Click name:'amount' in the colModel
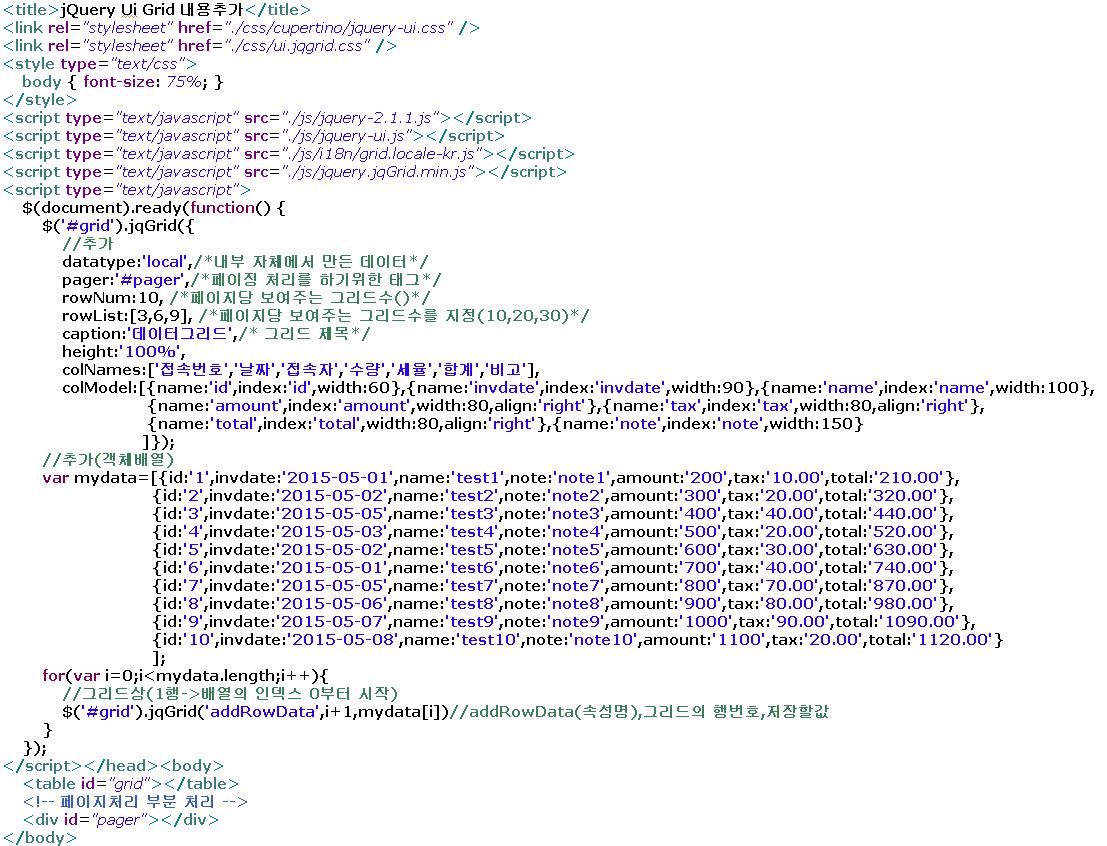This screenshot has width=1107, height=846. tap(220, 406)
